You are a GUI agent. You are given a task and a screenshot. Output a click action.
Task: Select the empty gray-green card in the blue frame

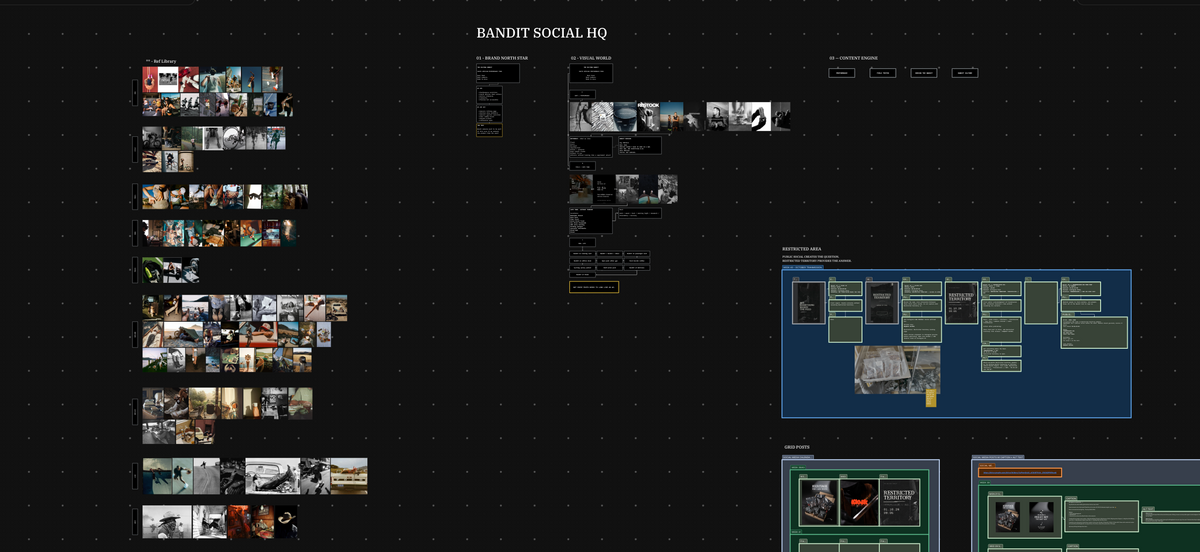1041,302
